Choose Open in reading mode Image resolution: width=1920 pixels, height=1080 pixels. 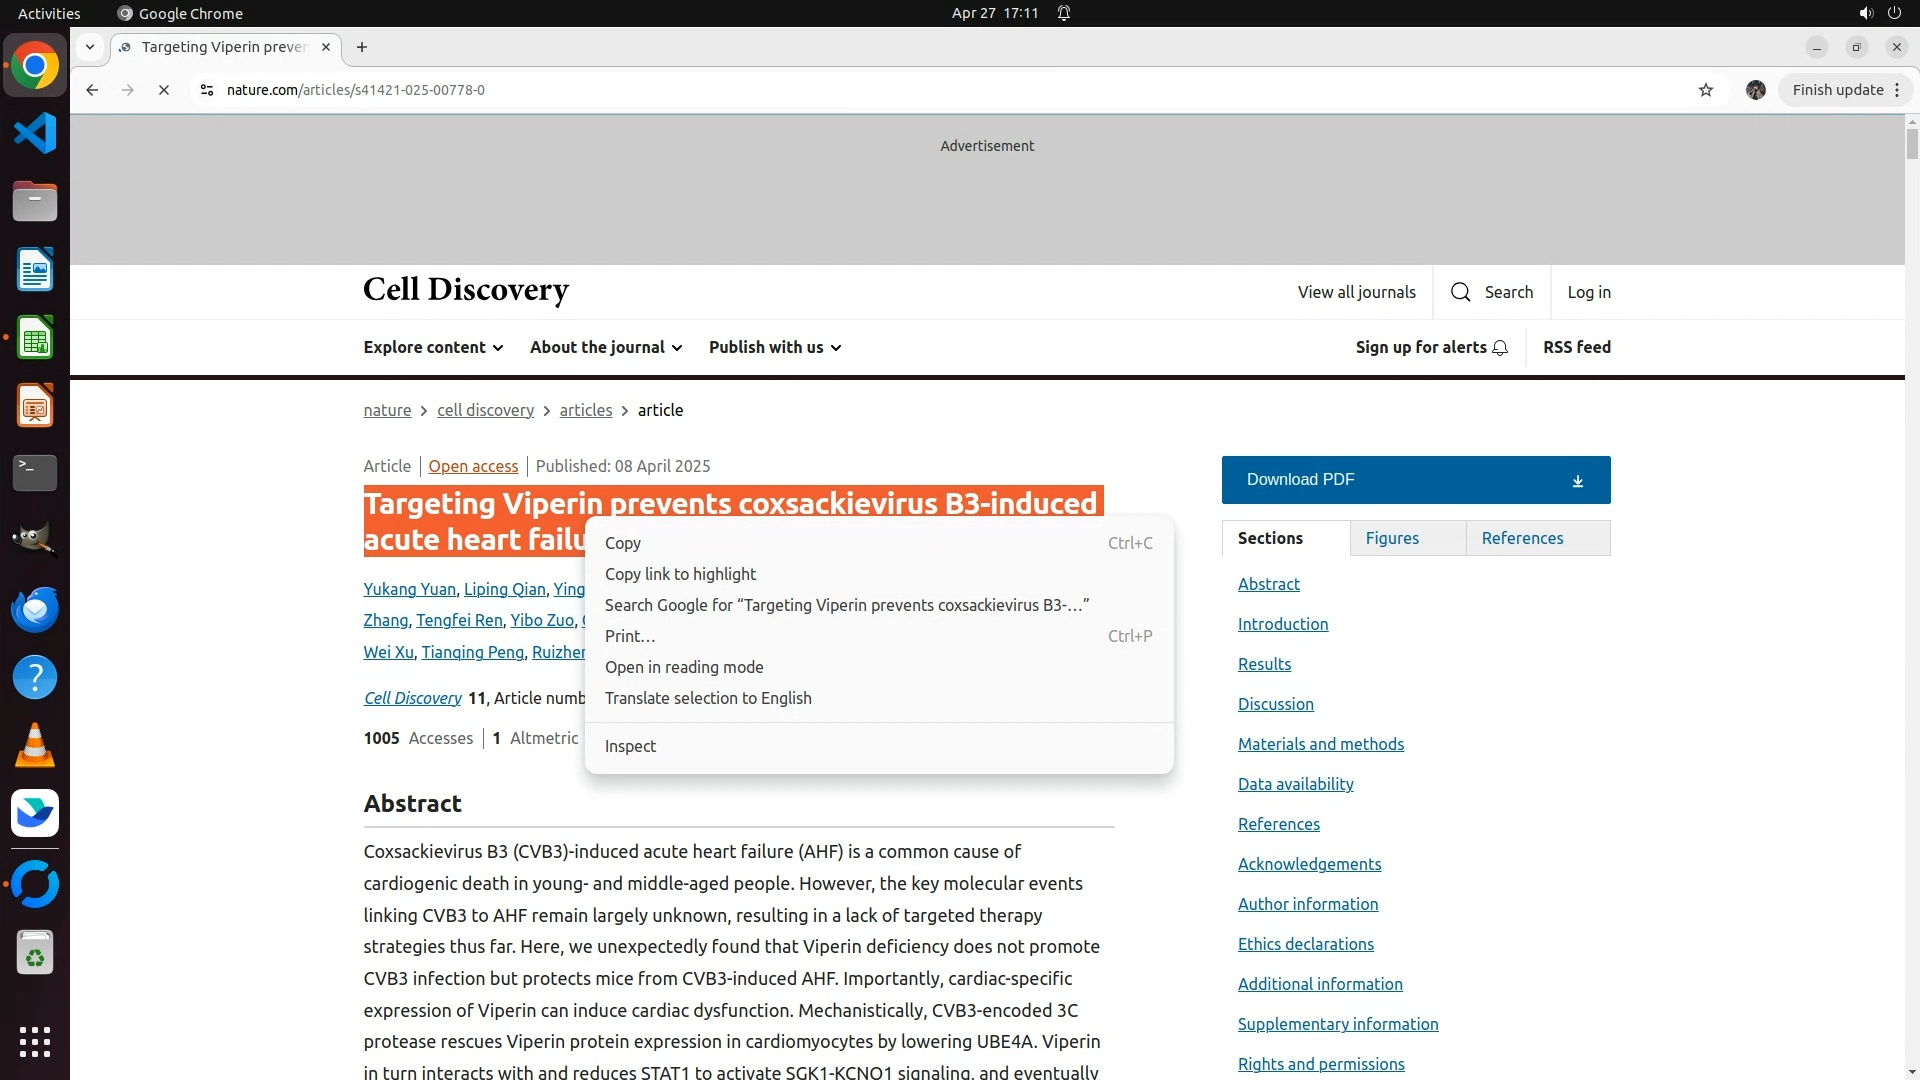[x=684, y=667]
